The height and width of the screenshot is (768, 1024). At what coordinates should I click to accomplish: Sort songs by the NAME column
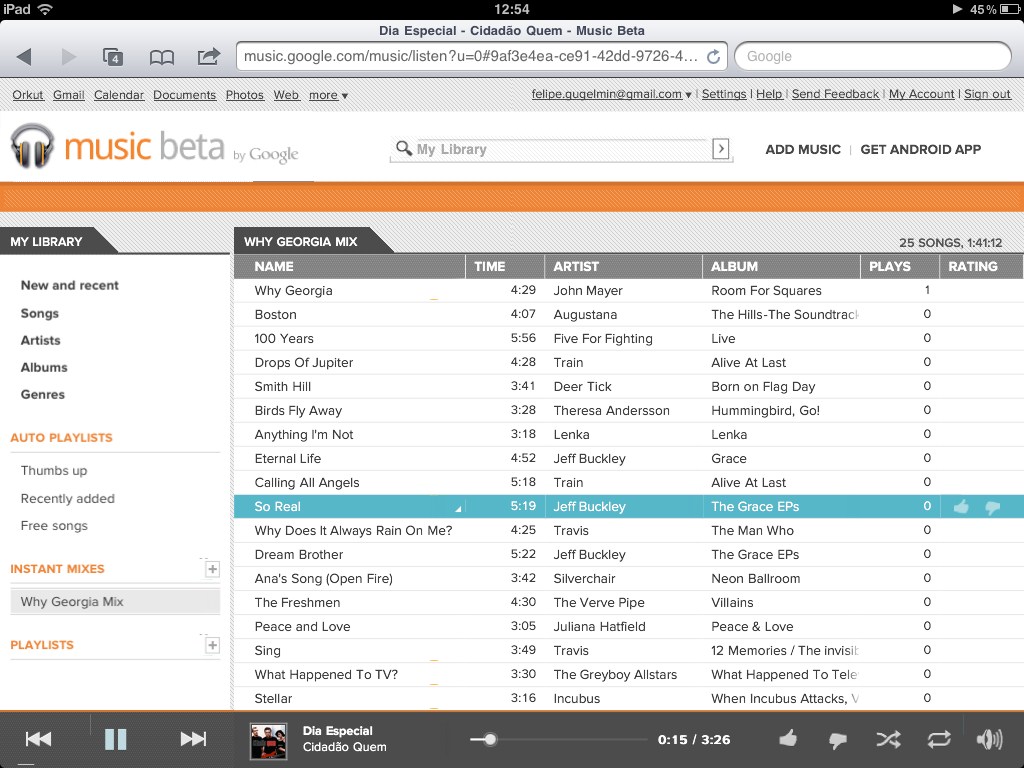click(x=349, y=266)
